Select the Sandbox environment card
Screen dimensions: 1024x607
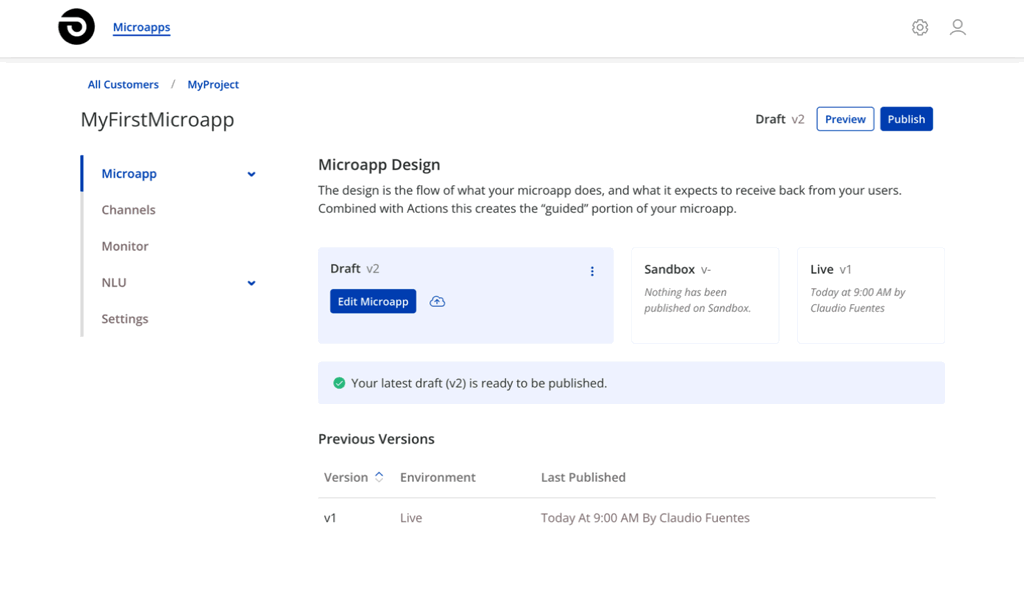click(705, 295)
